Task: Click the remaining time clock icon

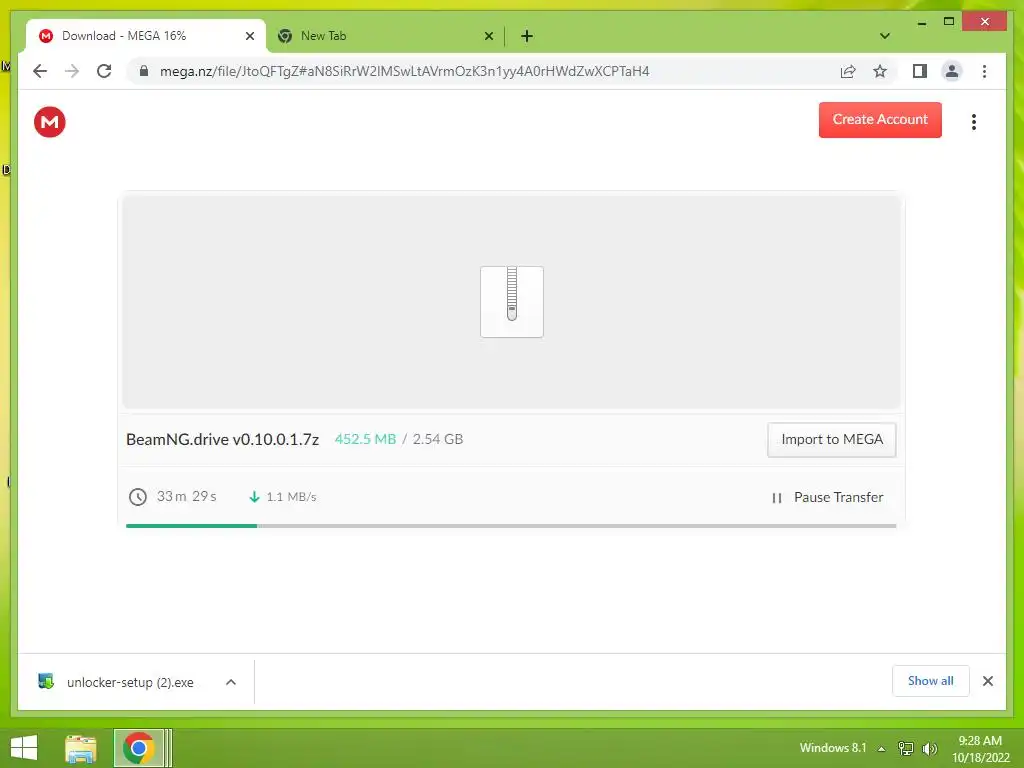Action: [x=138, y=497]
